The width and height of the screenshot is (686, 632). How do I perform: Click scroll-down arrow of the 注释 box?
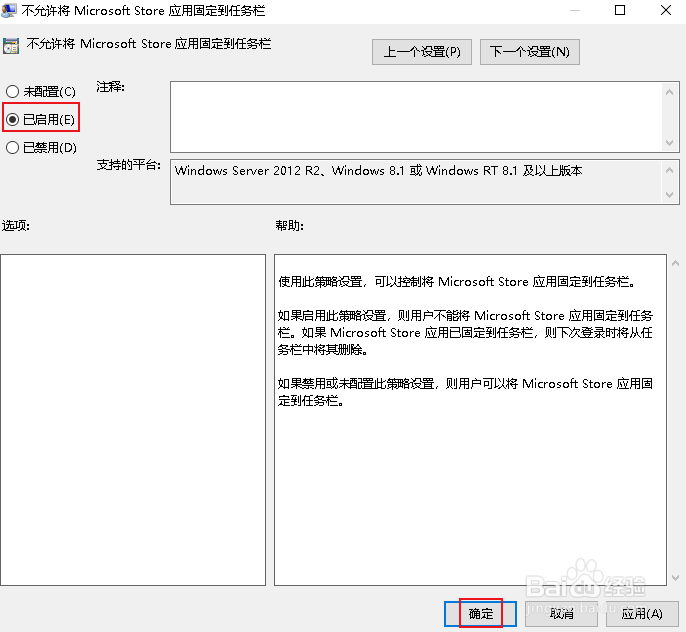pos(669,143)
